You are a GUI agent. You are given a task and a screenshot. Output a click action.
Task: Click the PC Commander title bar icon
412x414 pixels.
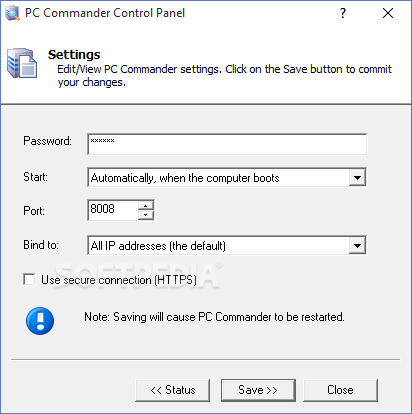click(12, 13)
